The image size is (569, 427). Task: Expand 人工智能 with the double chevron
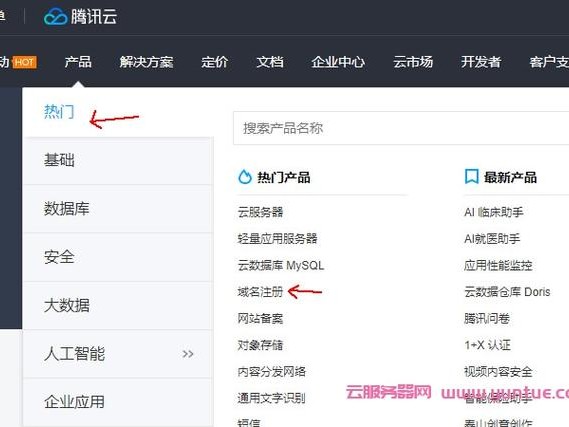coord(188,354)
